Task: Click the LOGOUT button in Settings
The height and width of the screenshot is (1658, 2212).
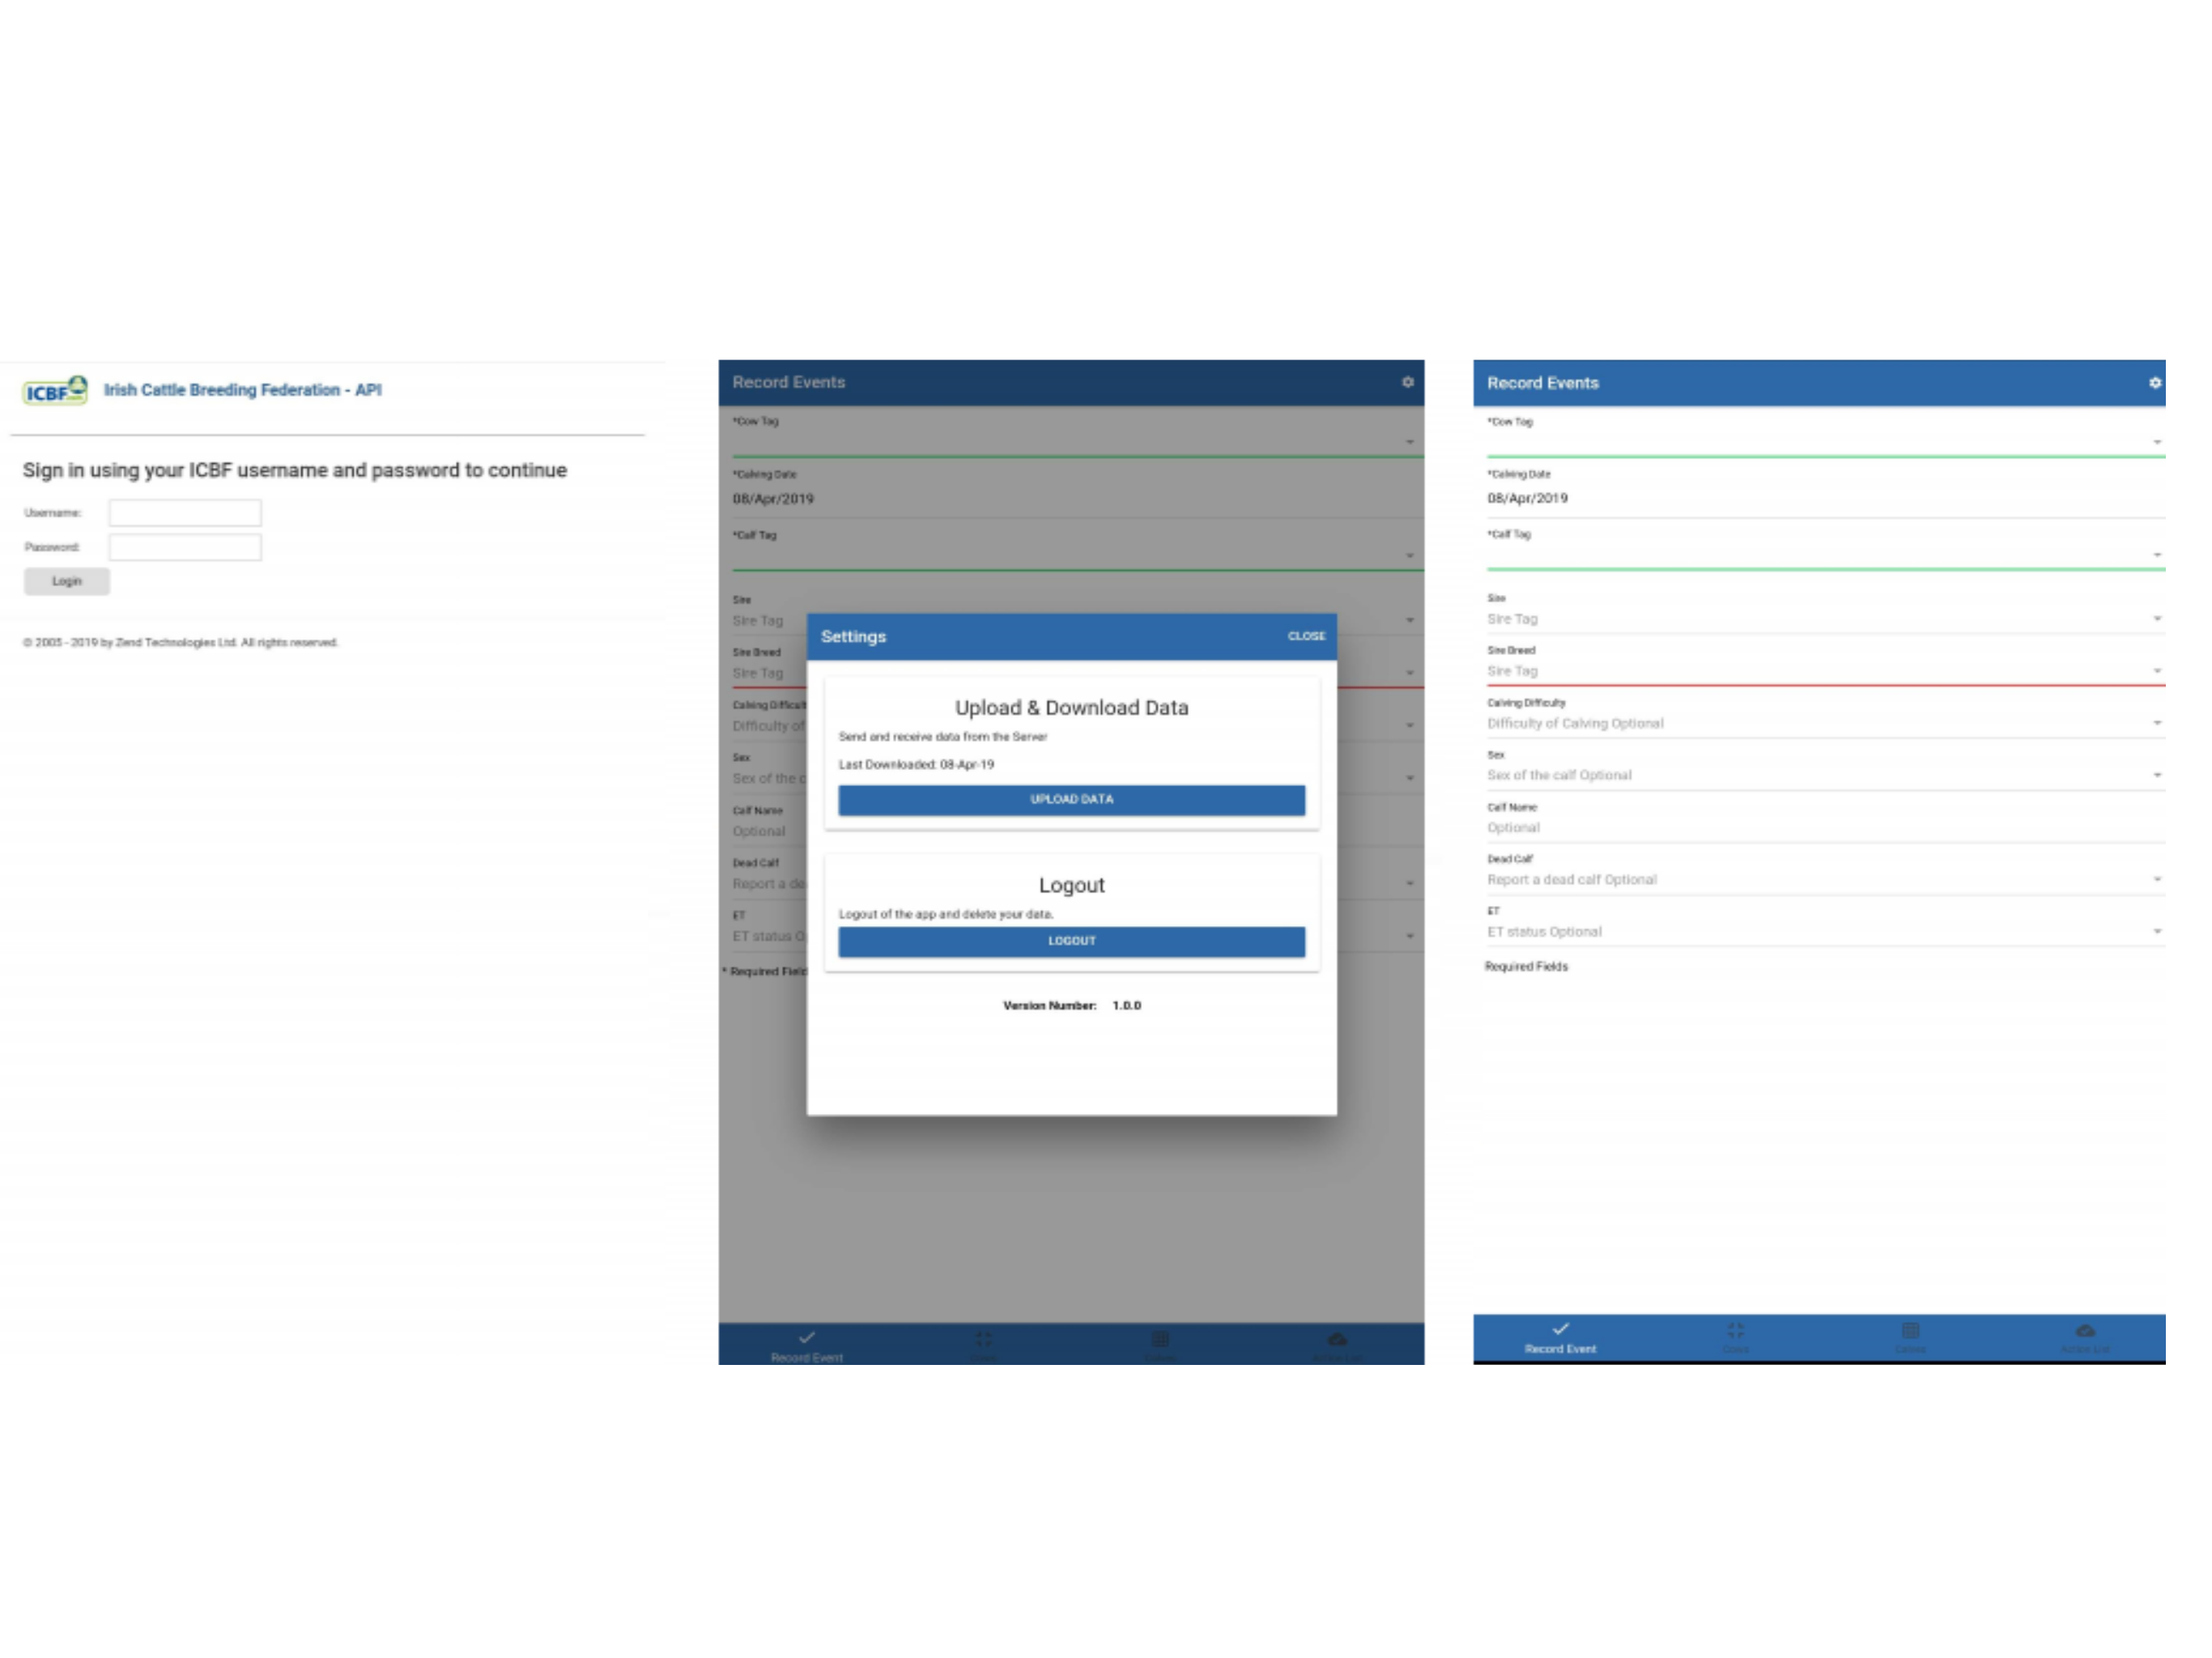Action: point(1071,942)
